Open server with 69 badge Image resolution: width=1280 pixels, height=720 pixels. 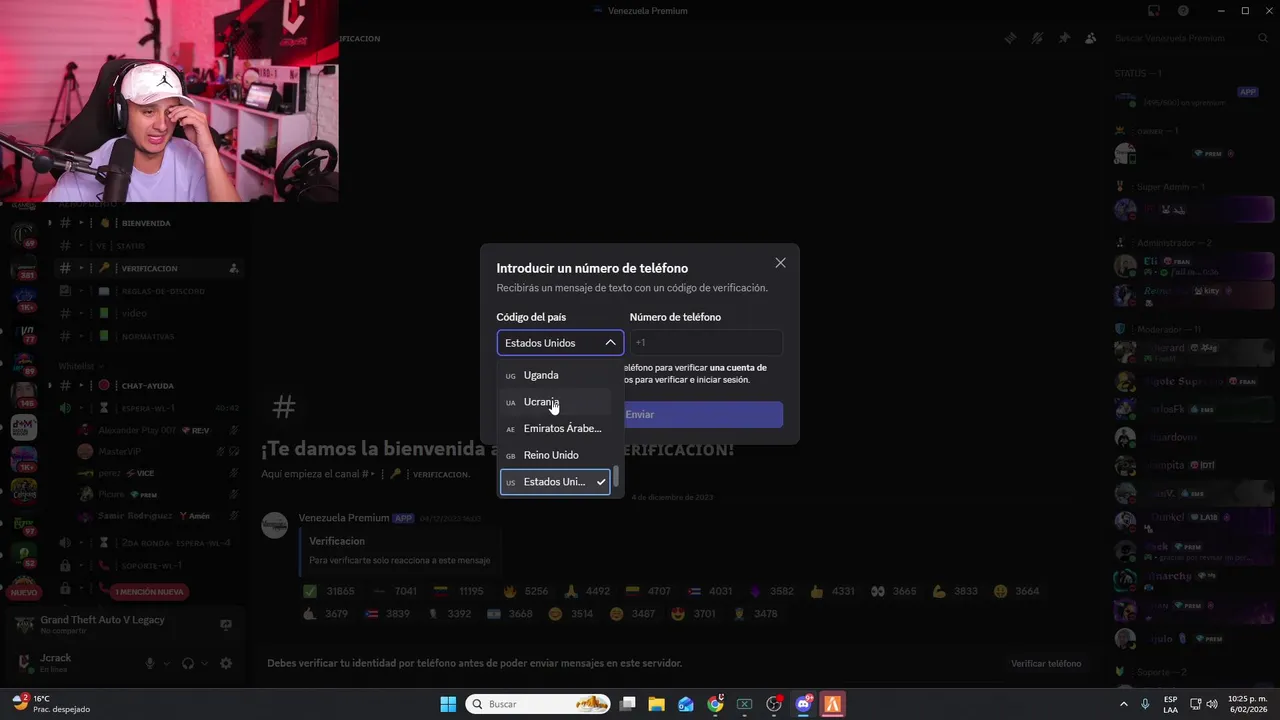pos(23,234)
